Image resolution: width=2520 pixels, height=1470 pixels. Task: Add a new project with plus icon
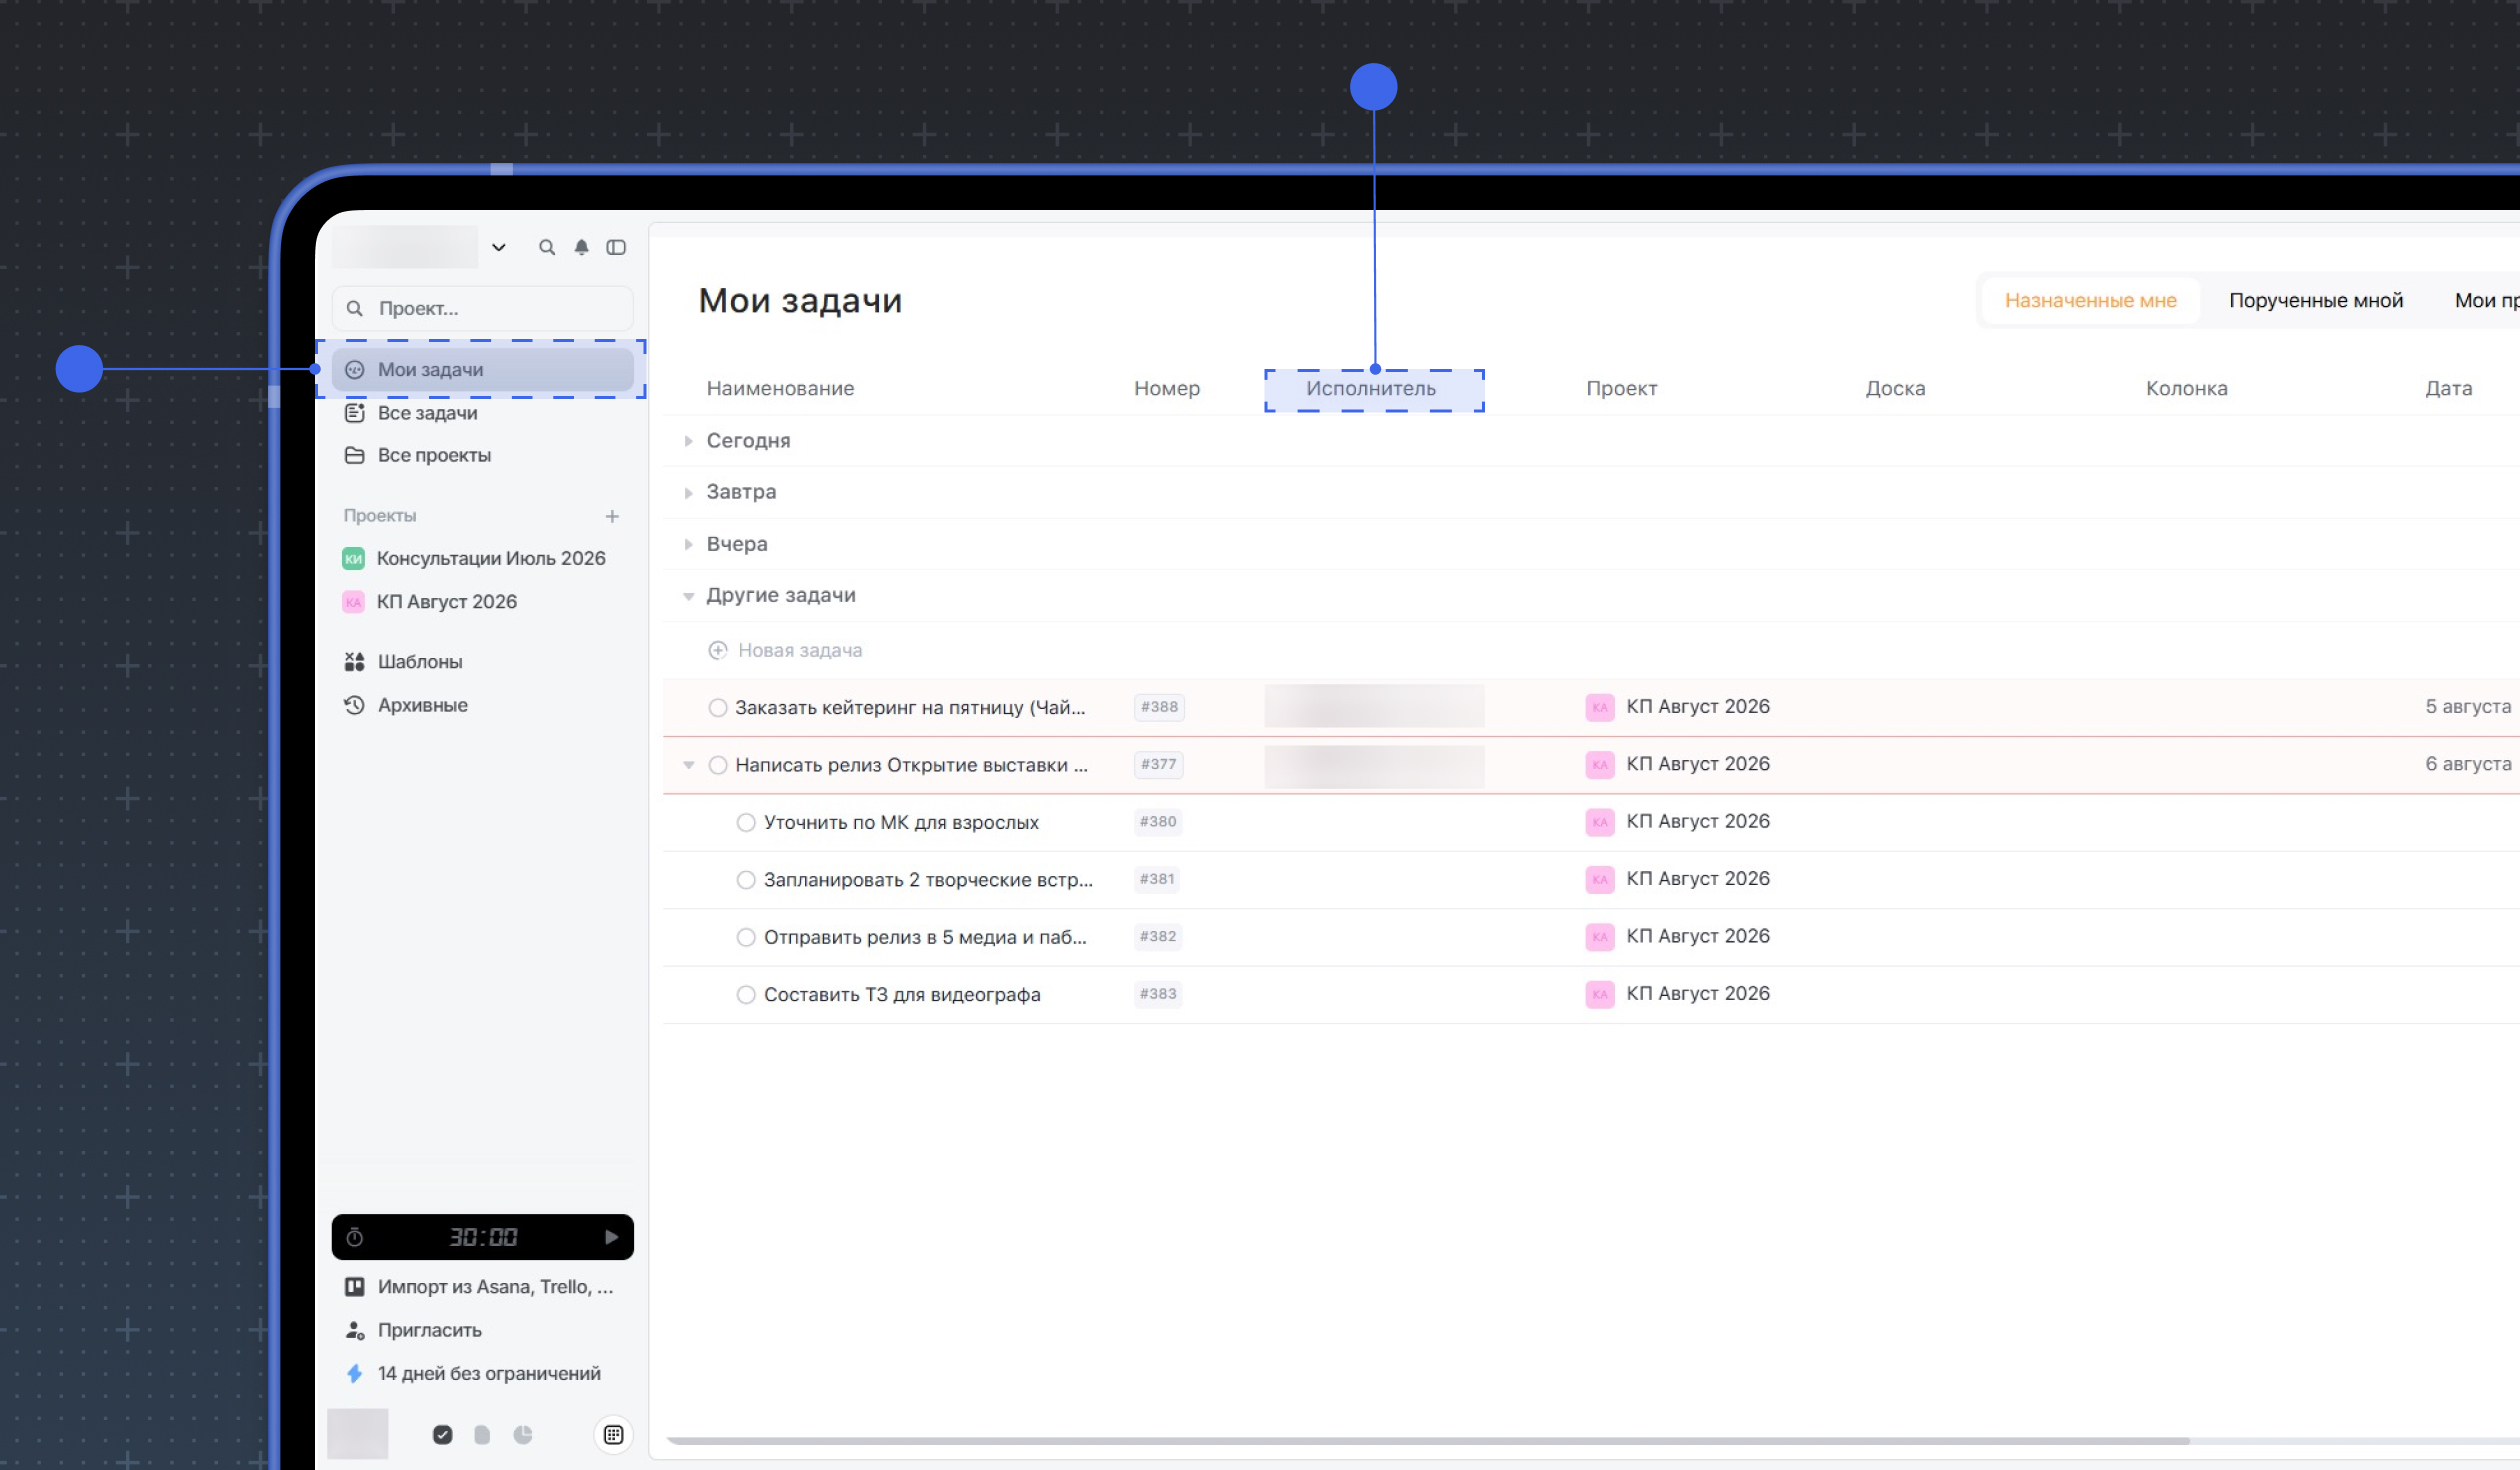pyautogui.click(x=612, y=516)
